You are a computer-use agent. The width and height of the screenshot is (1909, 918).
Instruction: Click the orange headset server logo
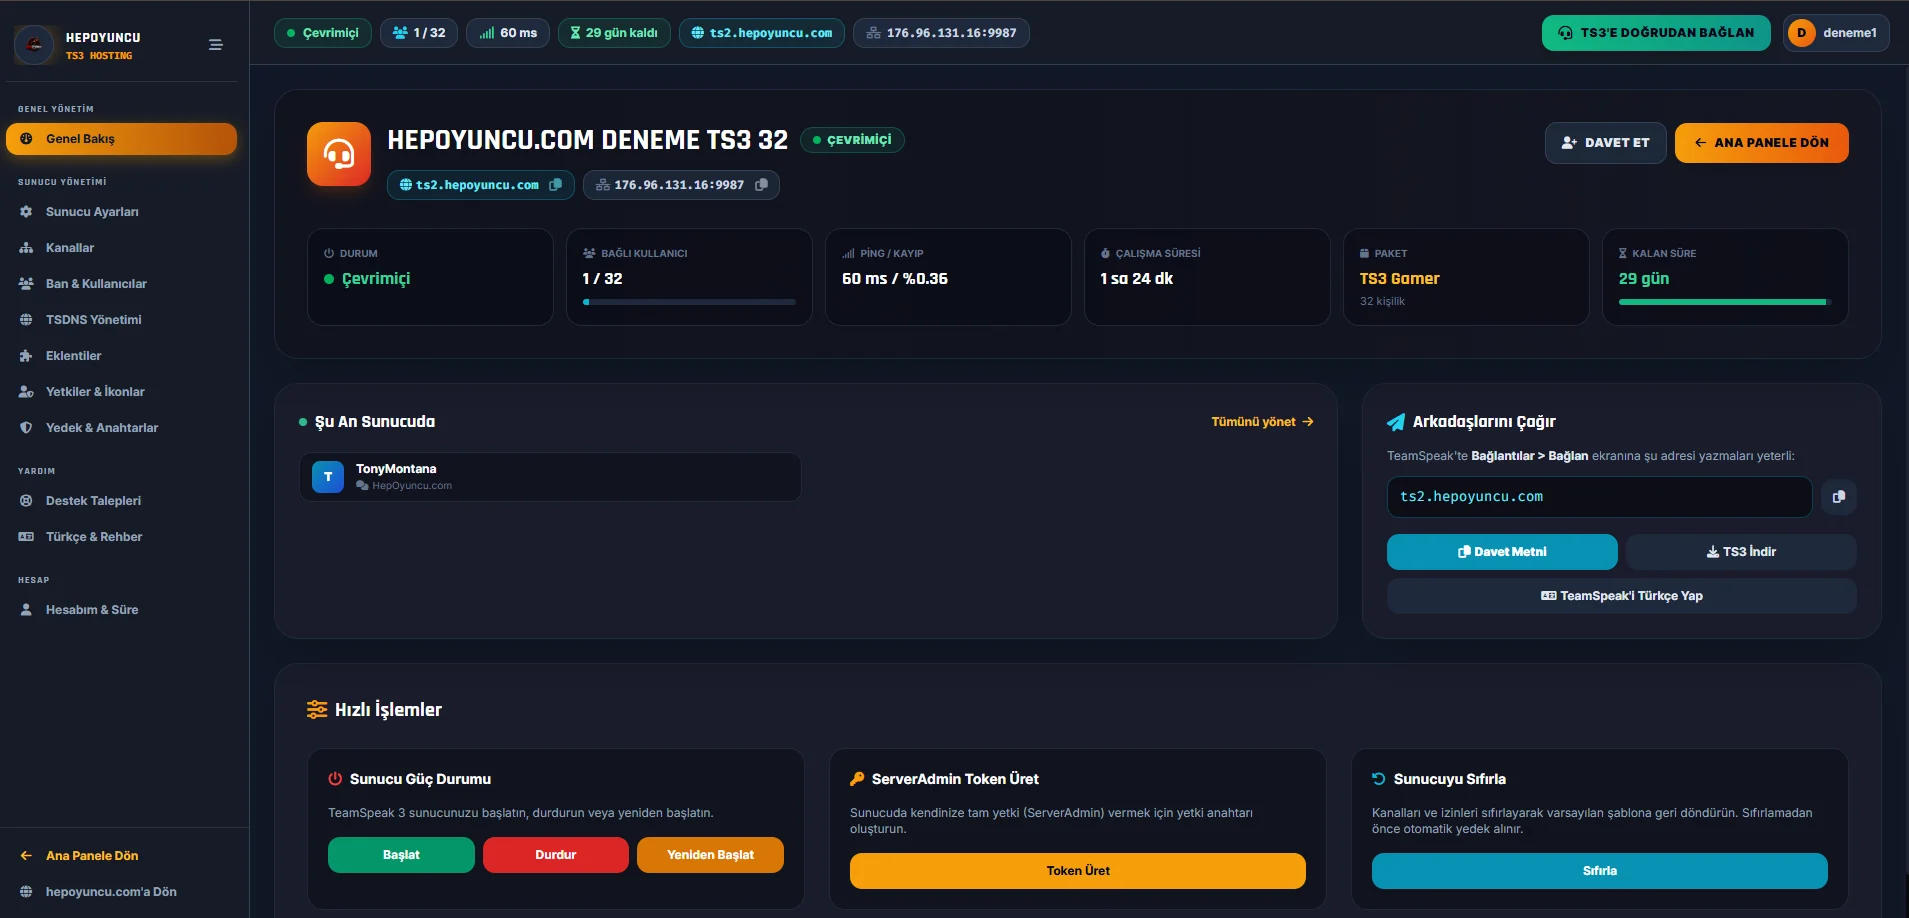339,154
